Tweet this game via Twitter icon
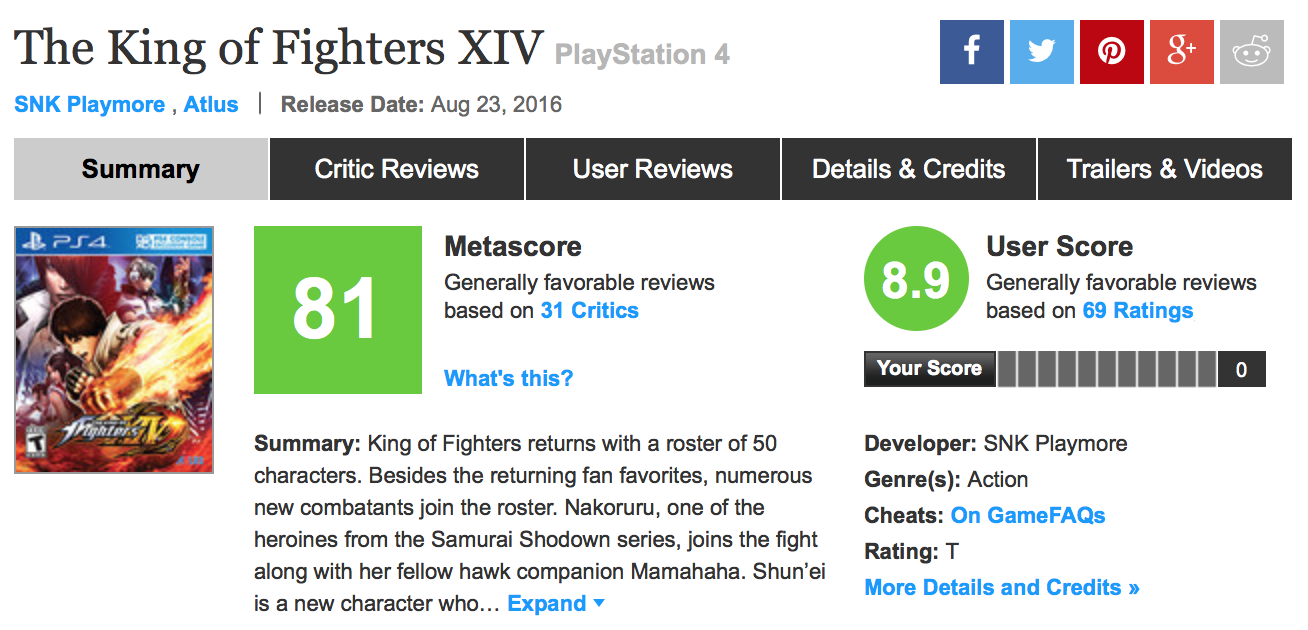 (x=1041, y=52)
